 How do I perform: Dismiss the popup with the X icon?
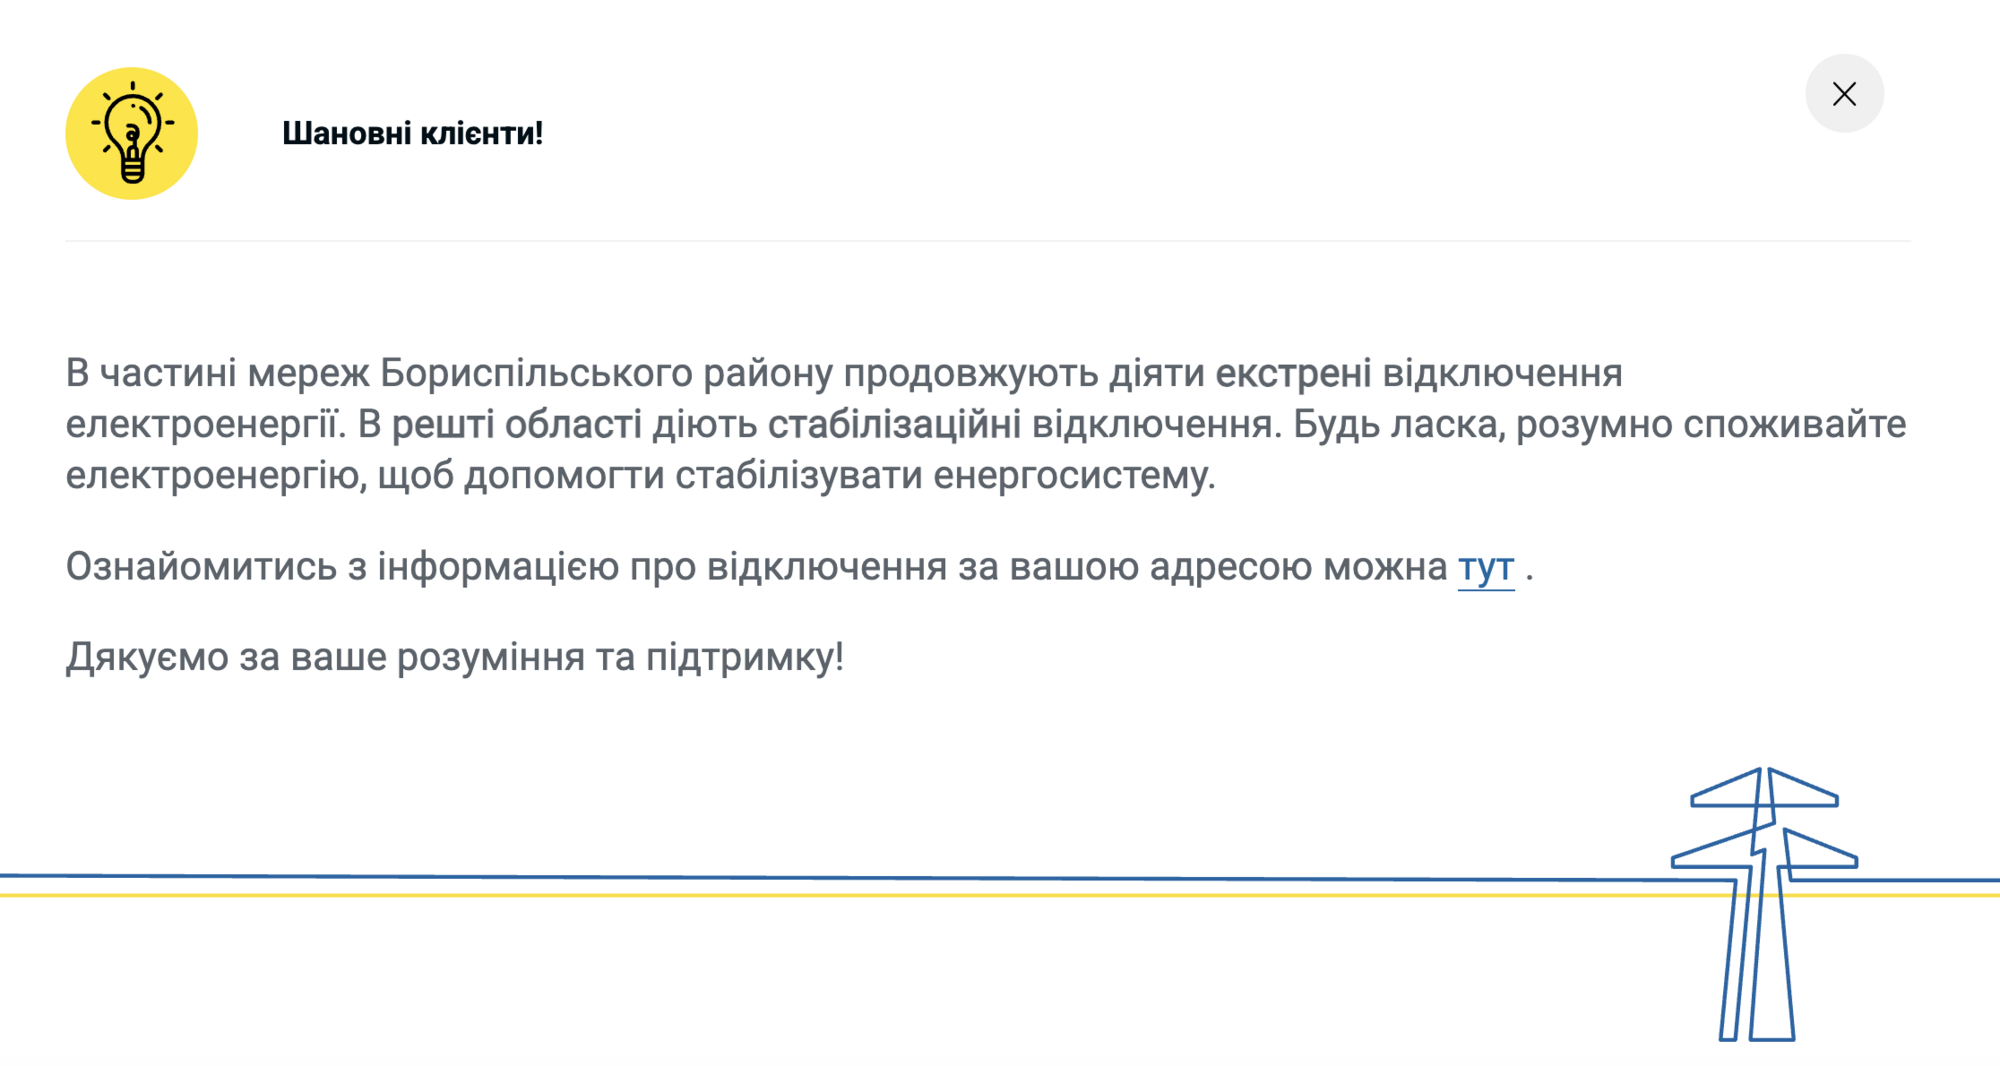click(x=1845, y=93)
